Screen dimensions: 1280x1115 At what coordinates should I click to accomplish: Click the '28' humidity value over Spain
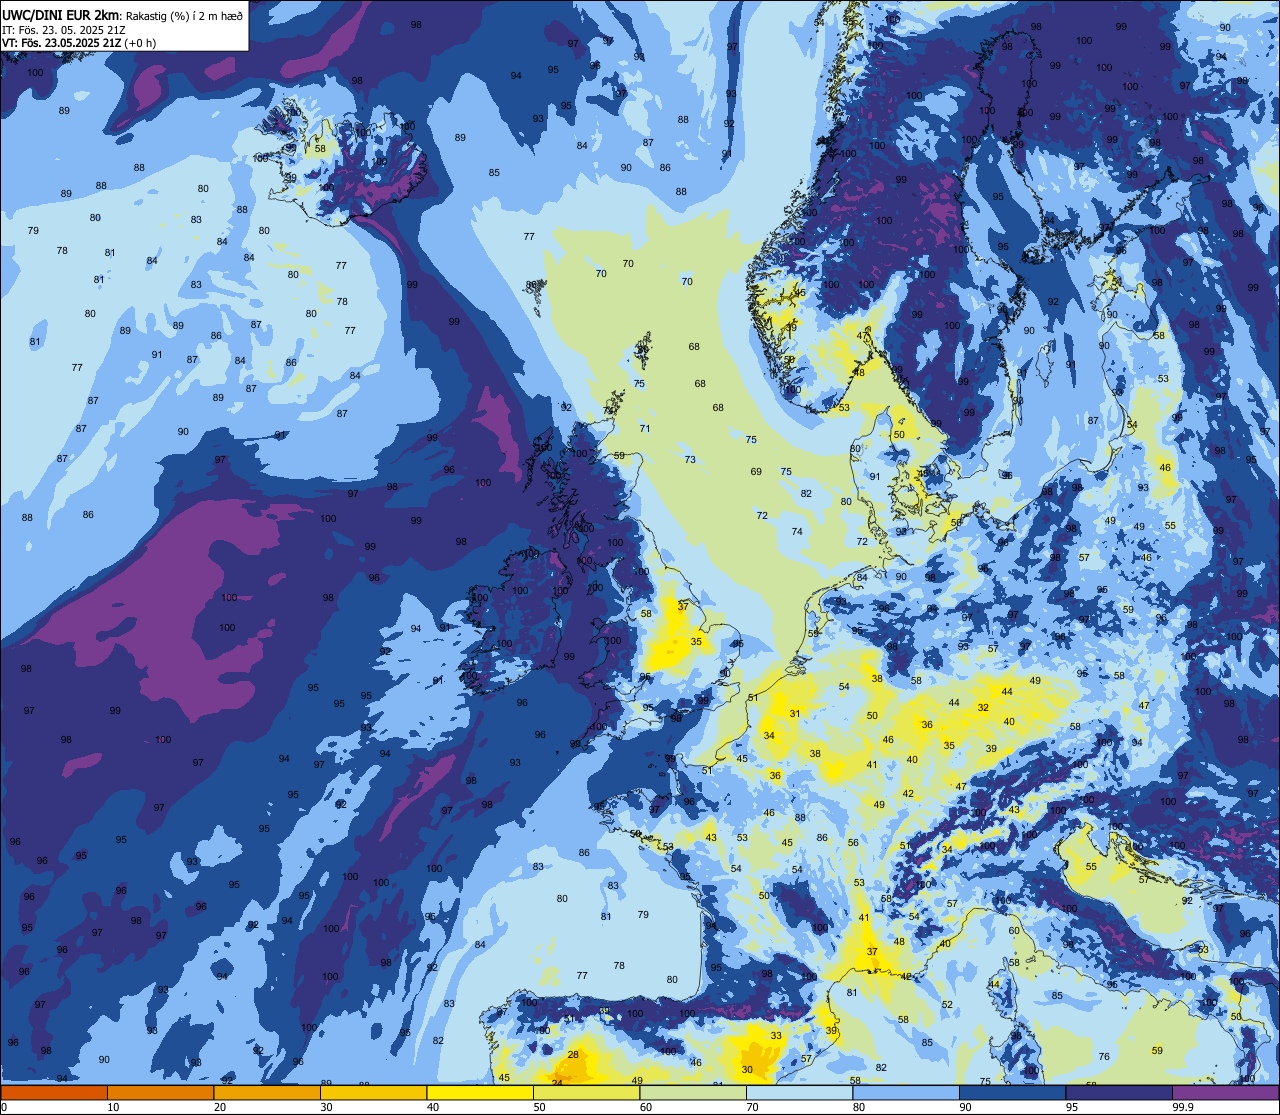tap(573, 1055)
